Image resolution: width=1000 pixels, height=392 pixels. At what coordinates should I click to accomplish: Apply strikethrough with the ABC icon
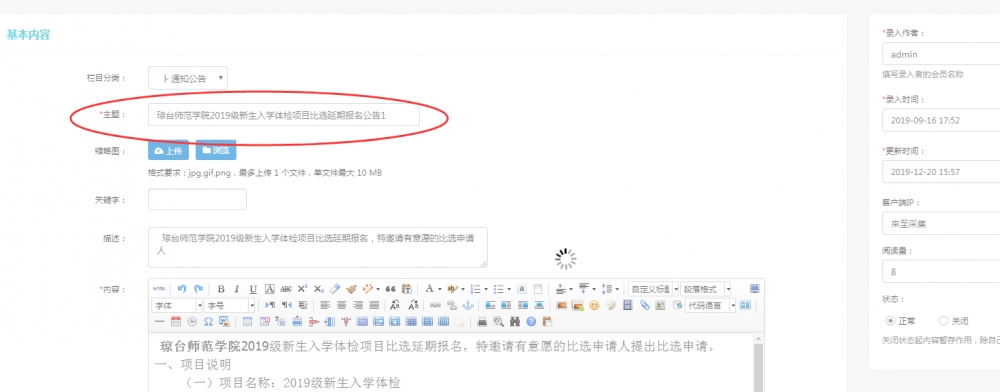coord(286,289)
